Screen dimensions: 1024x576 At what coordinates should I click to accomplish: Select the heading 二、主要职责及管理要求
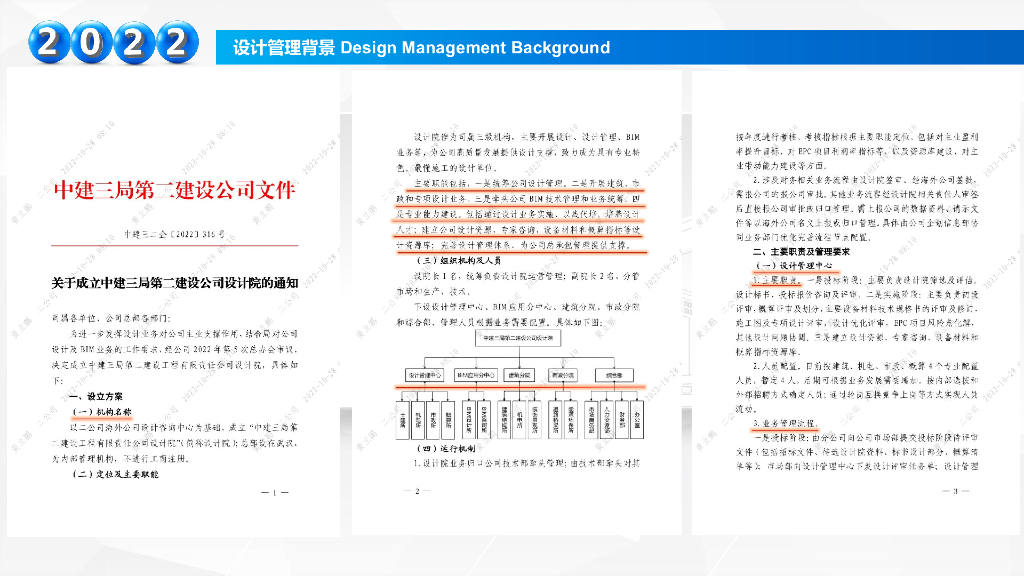click(x=801, y=251)
